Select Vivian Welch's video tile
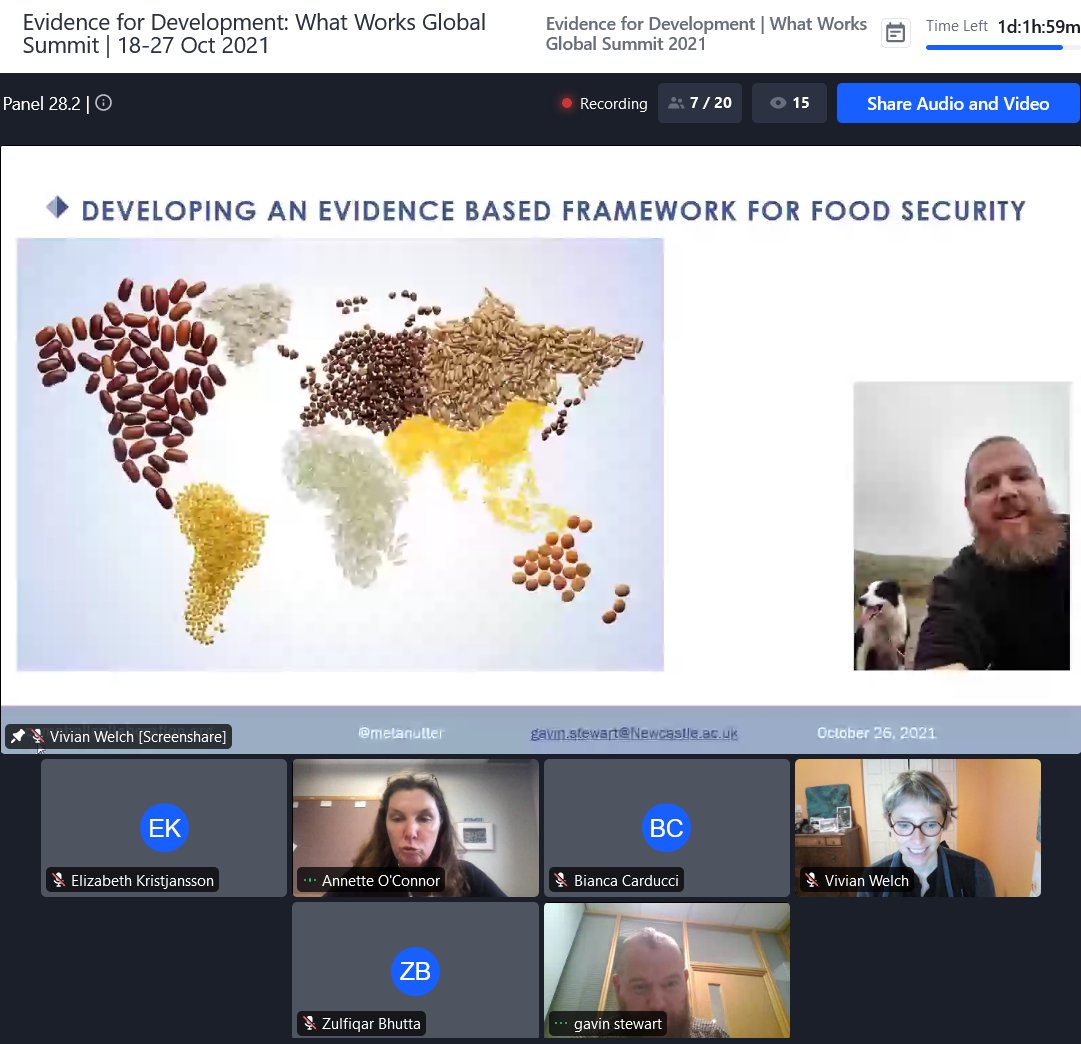The width and height of the screenshot is (1081, 1044). 918,827
